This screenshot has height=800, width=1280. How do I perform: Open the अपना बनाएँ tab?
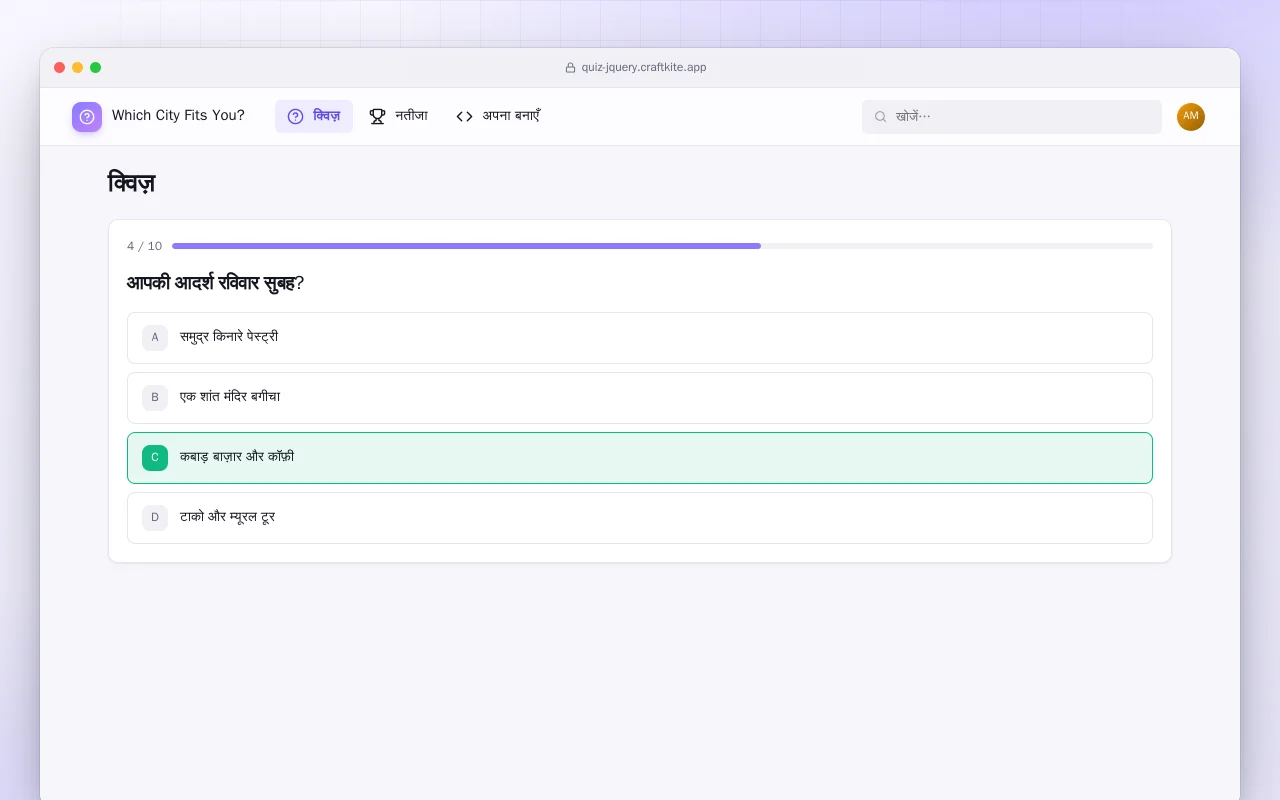pos(498,116)
